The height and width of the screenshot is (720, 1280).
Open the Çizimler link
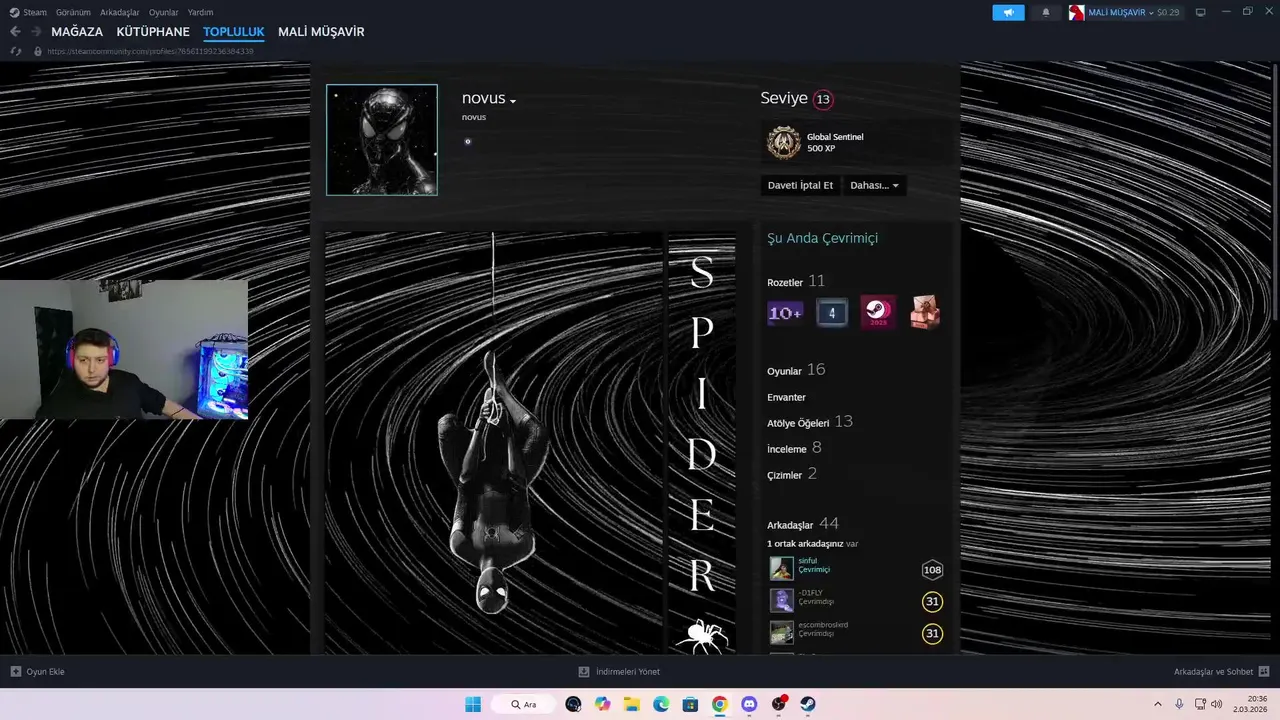click(x=785, y=475)
